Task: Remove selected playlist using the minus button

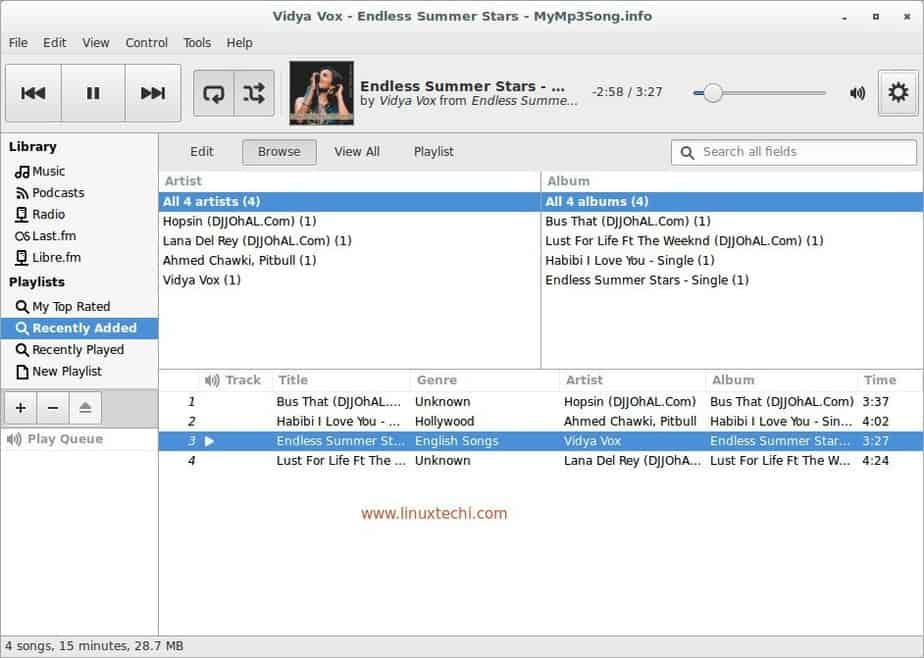Action: tap(53, 407)
